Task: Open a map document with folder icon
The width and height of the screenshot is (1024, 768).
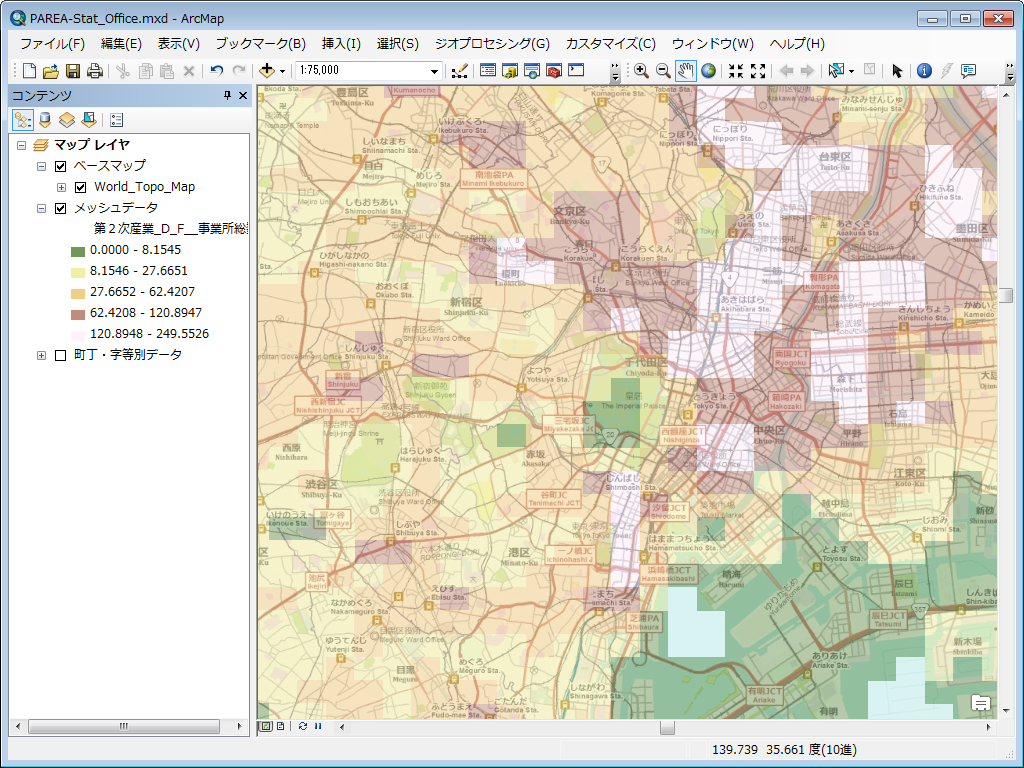Action: [51, 71]
